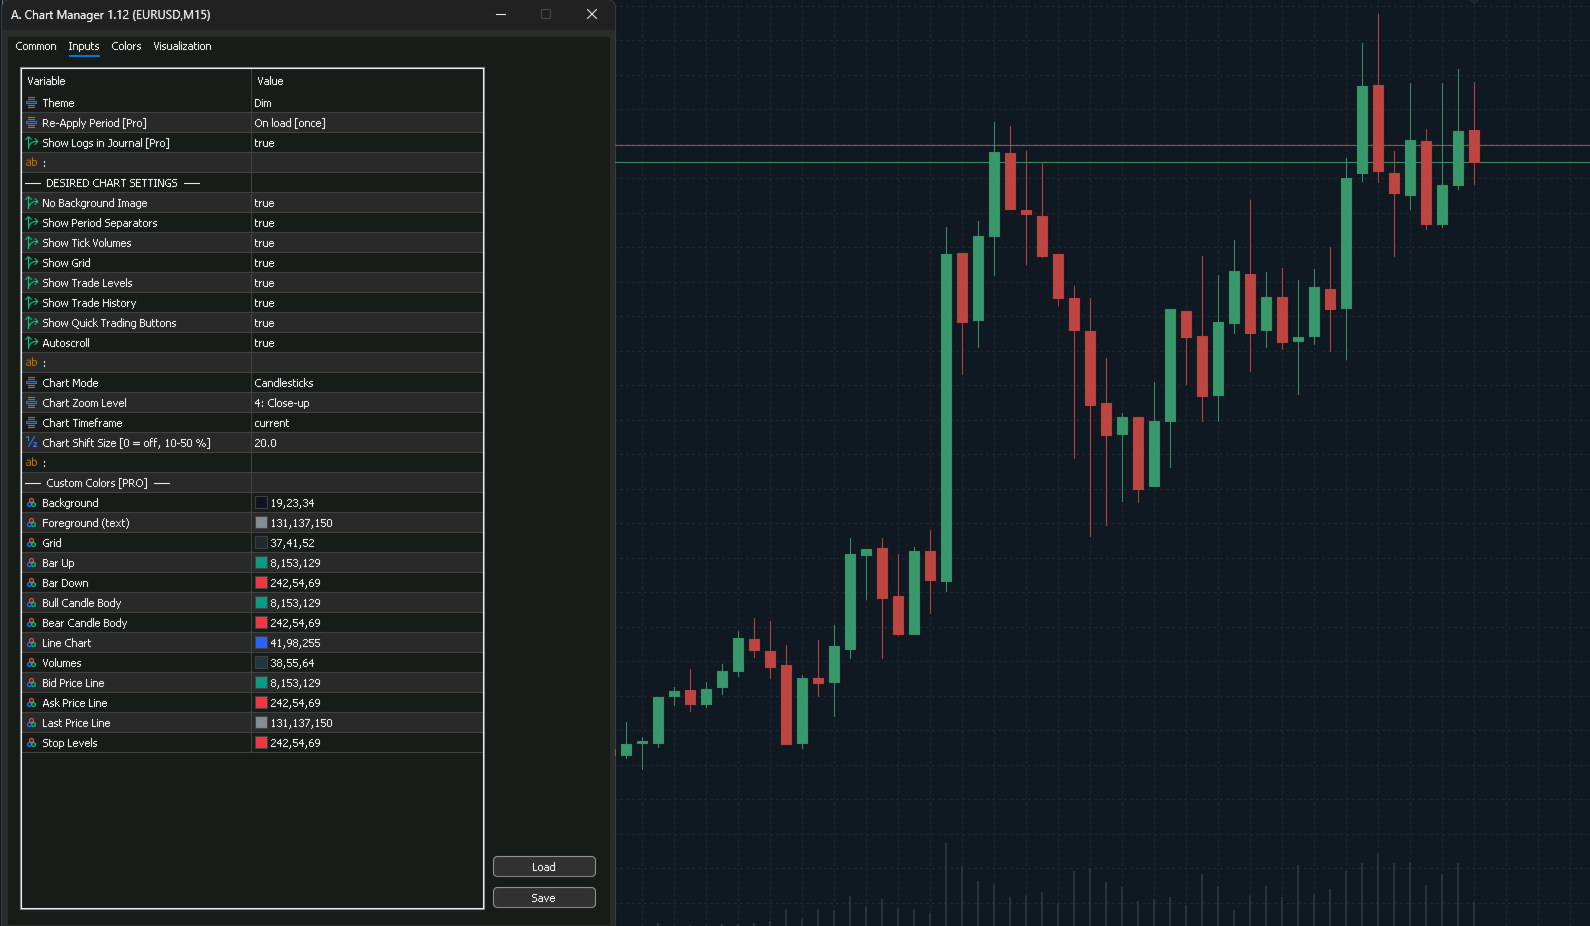Open the Chart Mode Candlesticks dropdown

pos(366,383)
